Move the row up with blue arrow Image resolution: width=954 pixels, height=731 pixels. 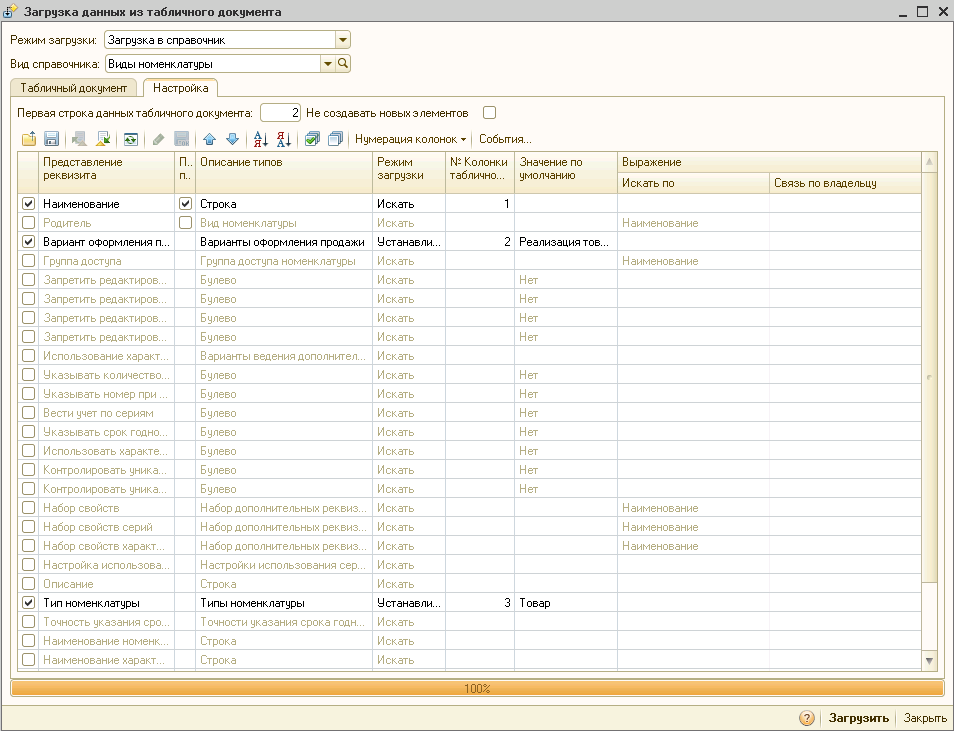tap(209, 139)
